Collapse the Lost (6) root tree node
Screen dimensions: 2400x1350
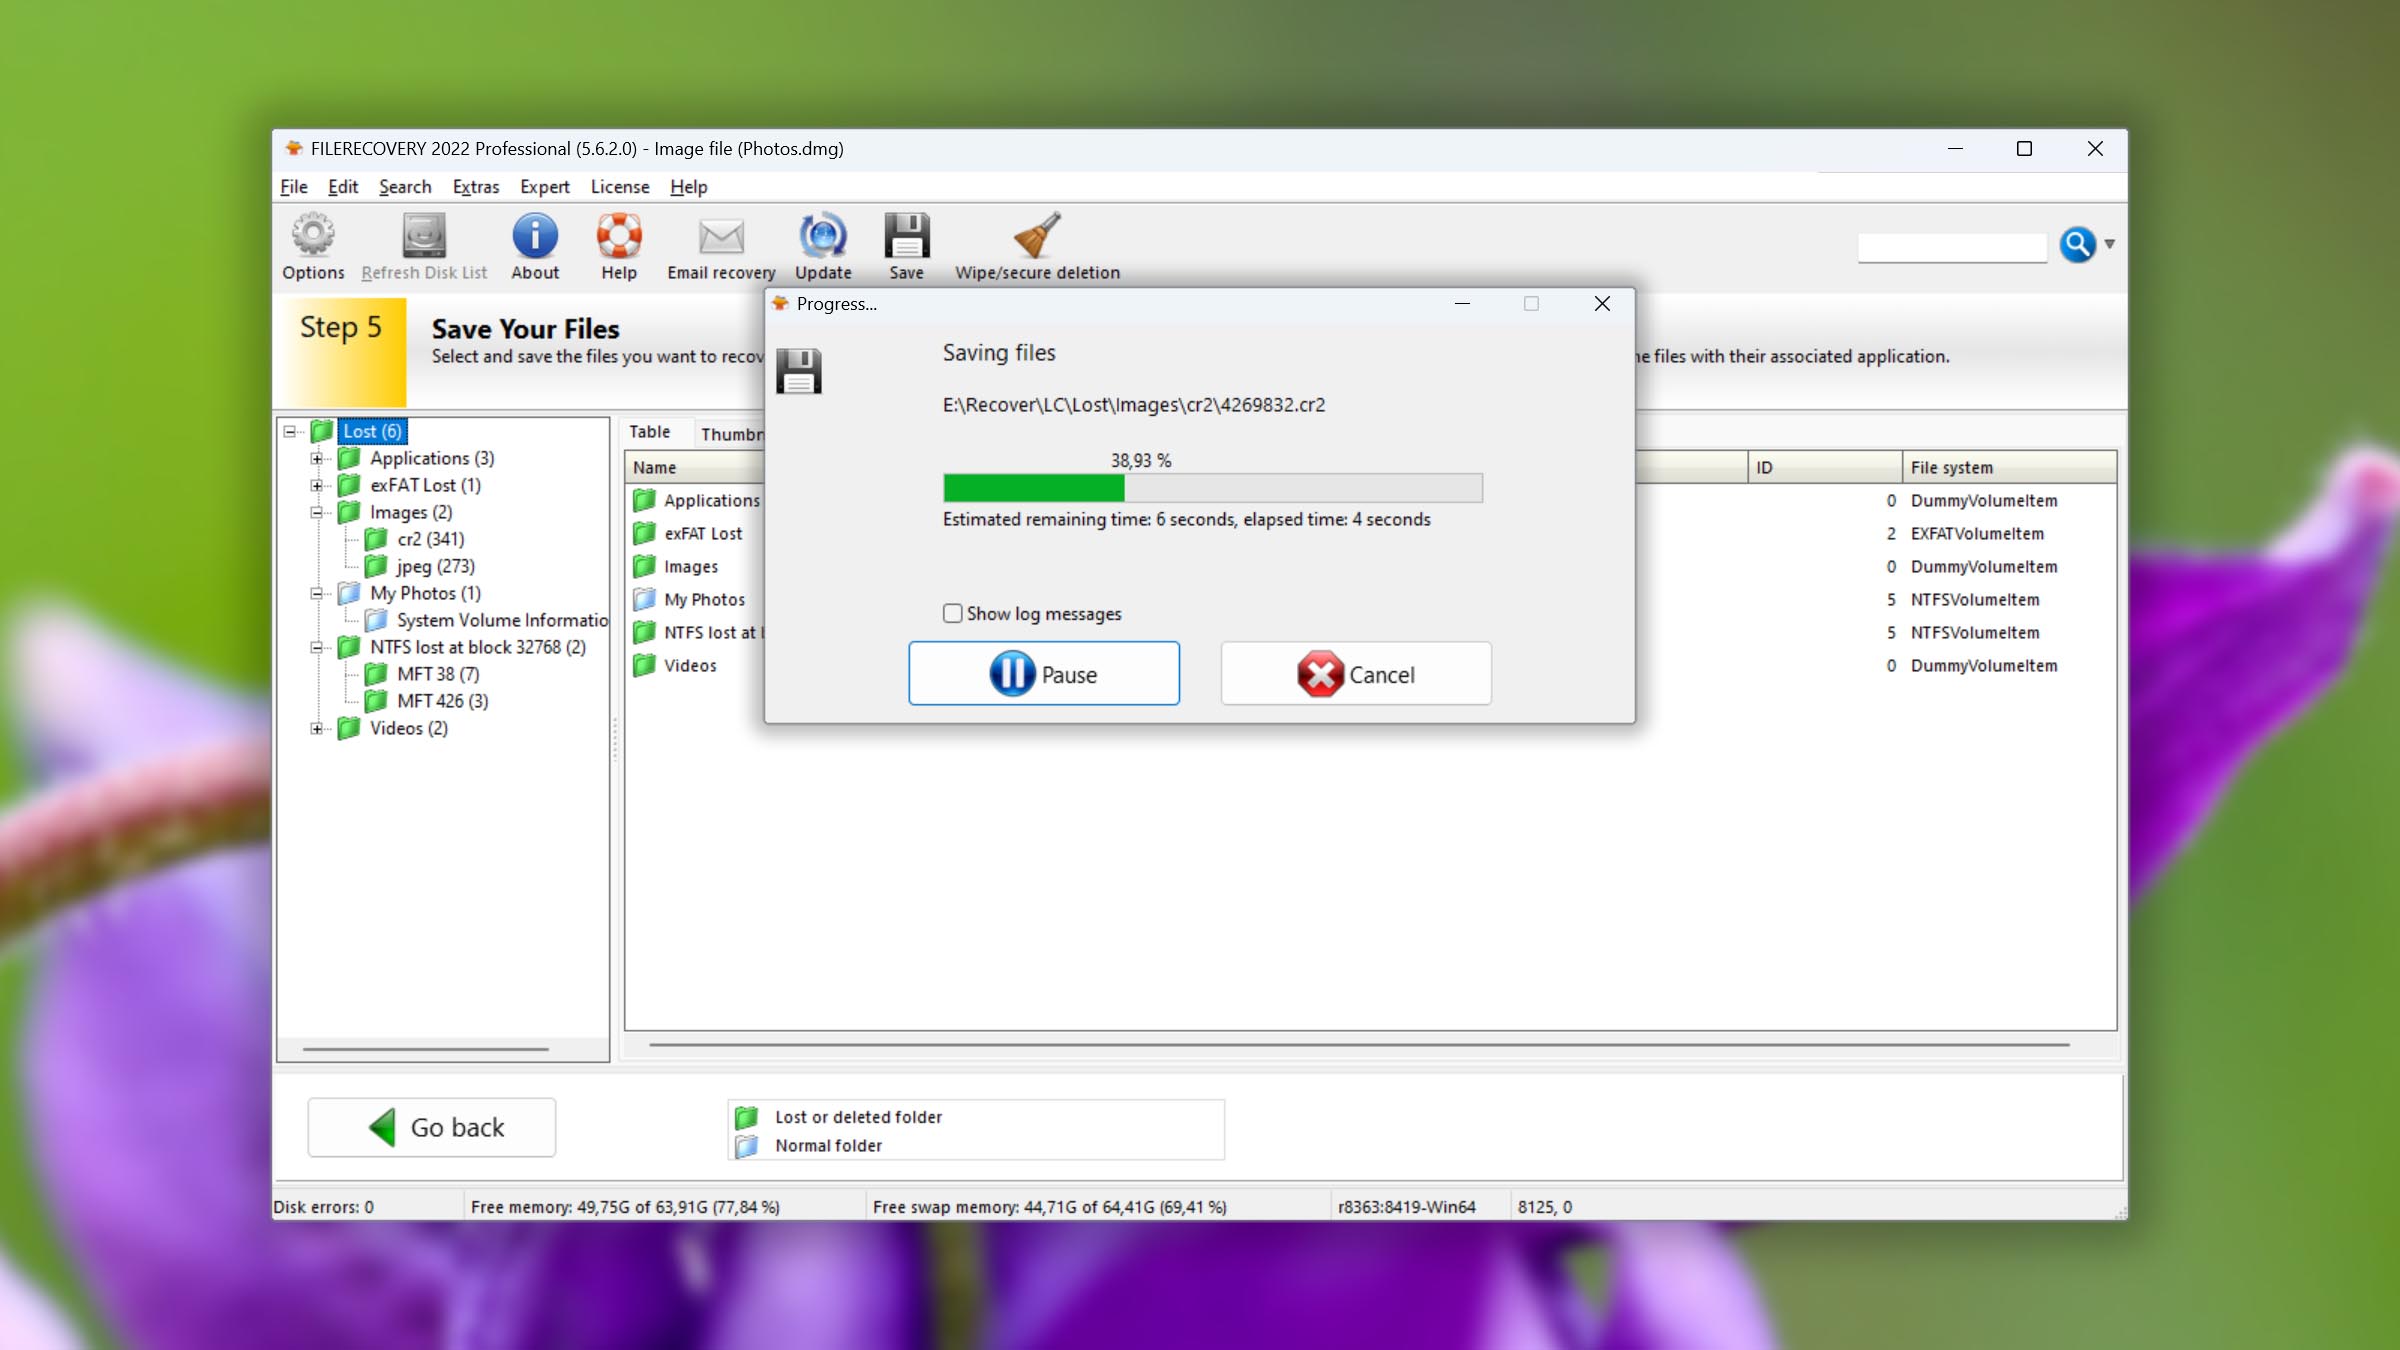[290, 431]
